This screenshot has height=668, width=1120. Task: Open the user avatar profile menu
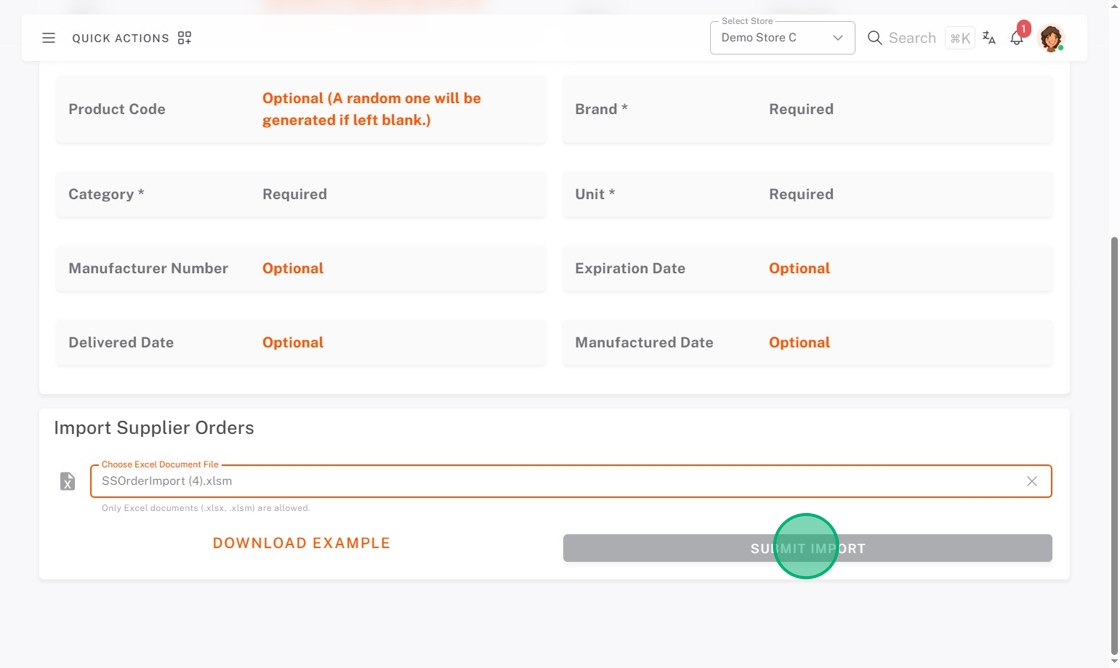click(1050, 38)
